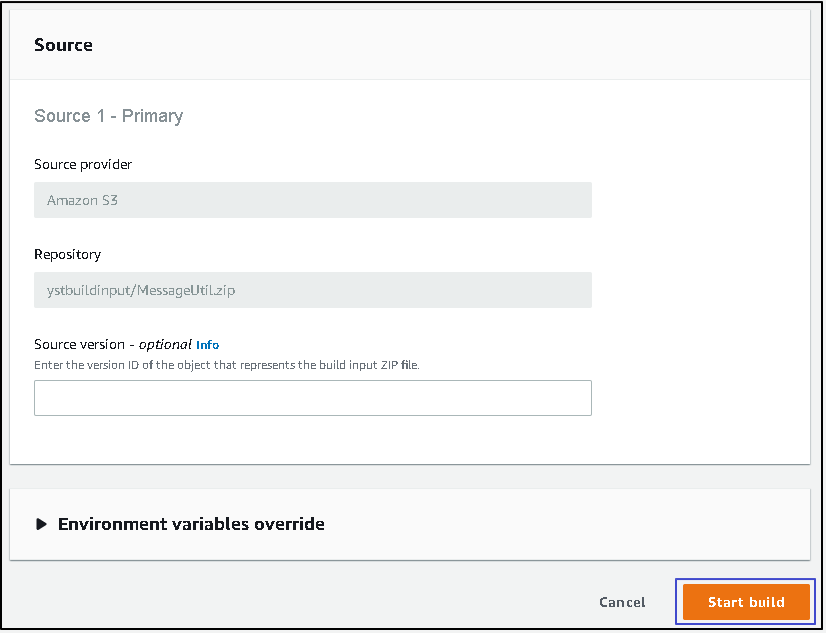The width and height of the screenshot is (826, 633).
Task: Focus the Source version input box
Action: (x=312, y=398)
